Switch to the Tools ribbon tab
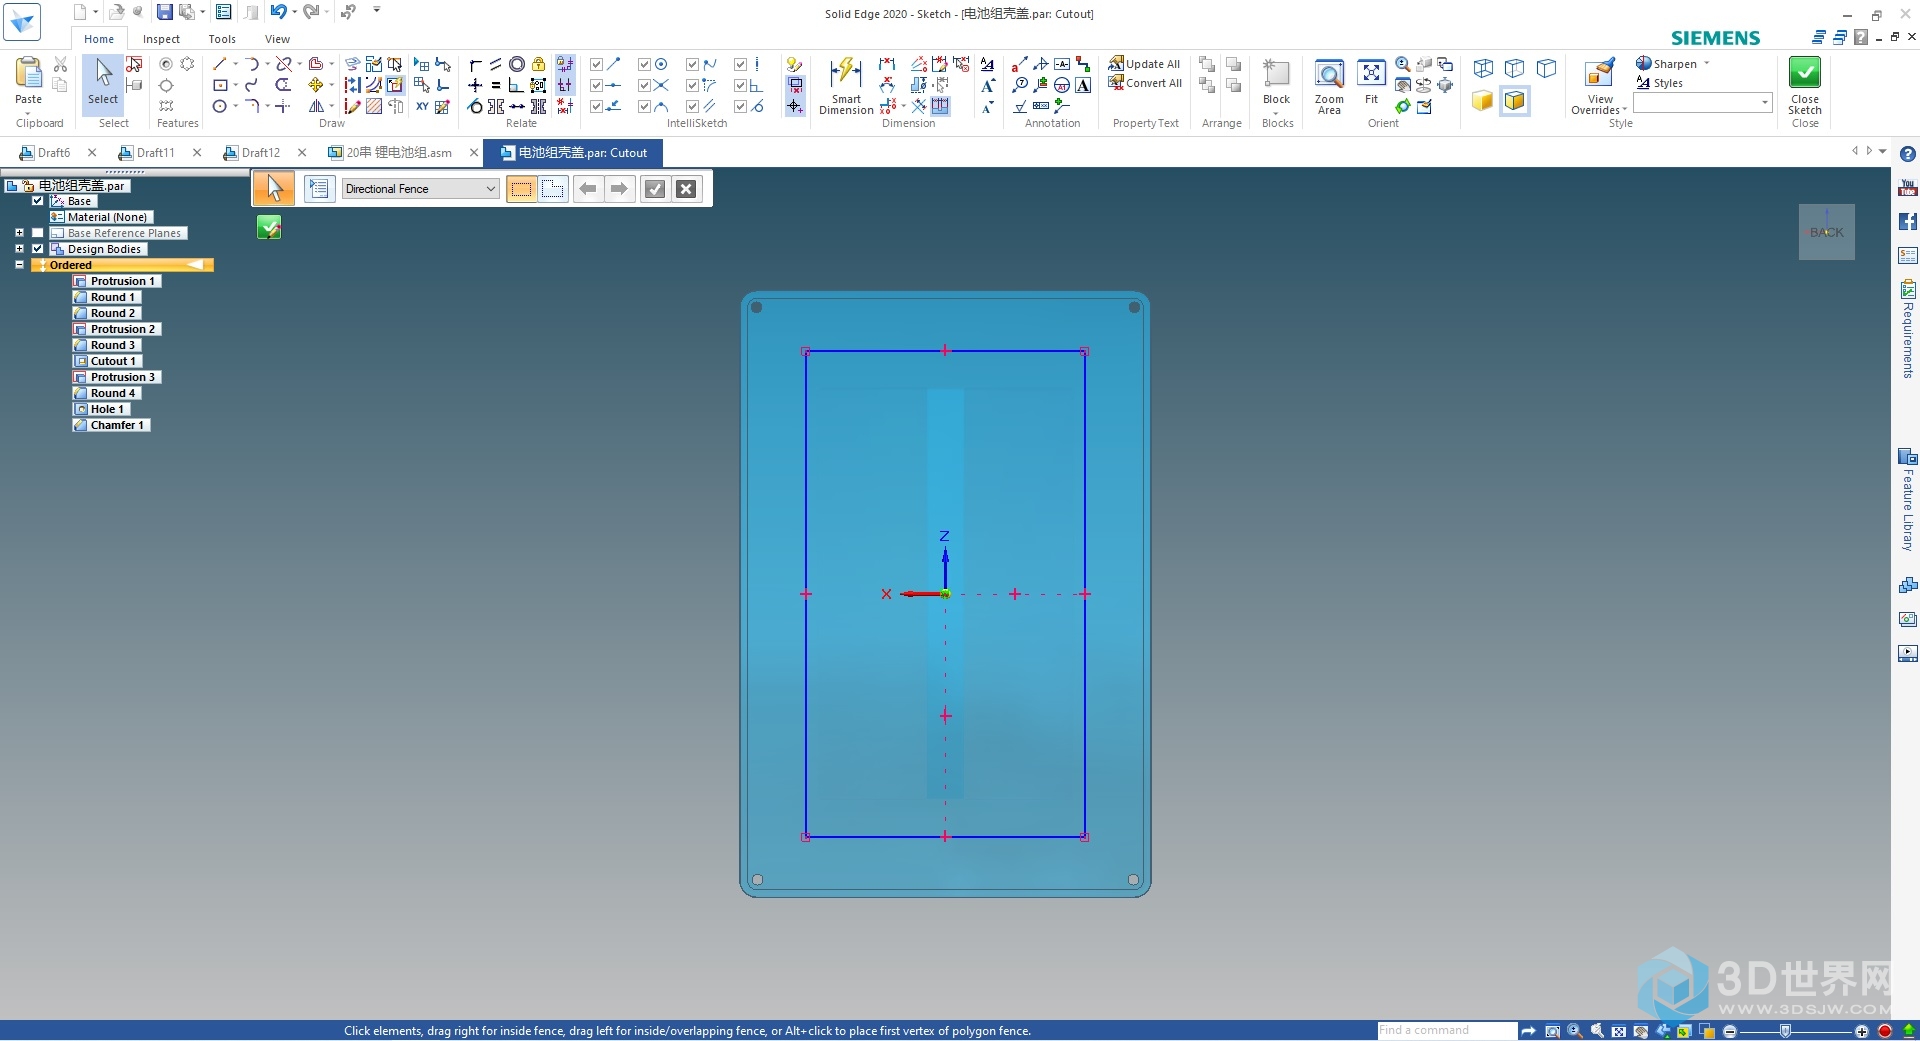 click(x=222, y=39)
